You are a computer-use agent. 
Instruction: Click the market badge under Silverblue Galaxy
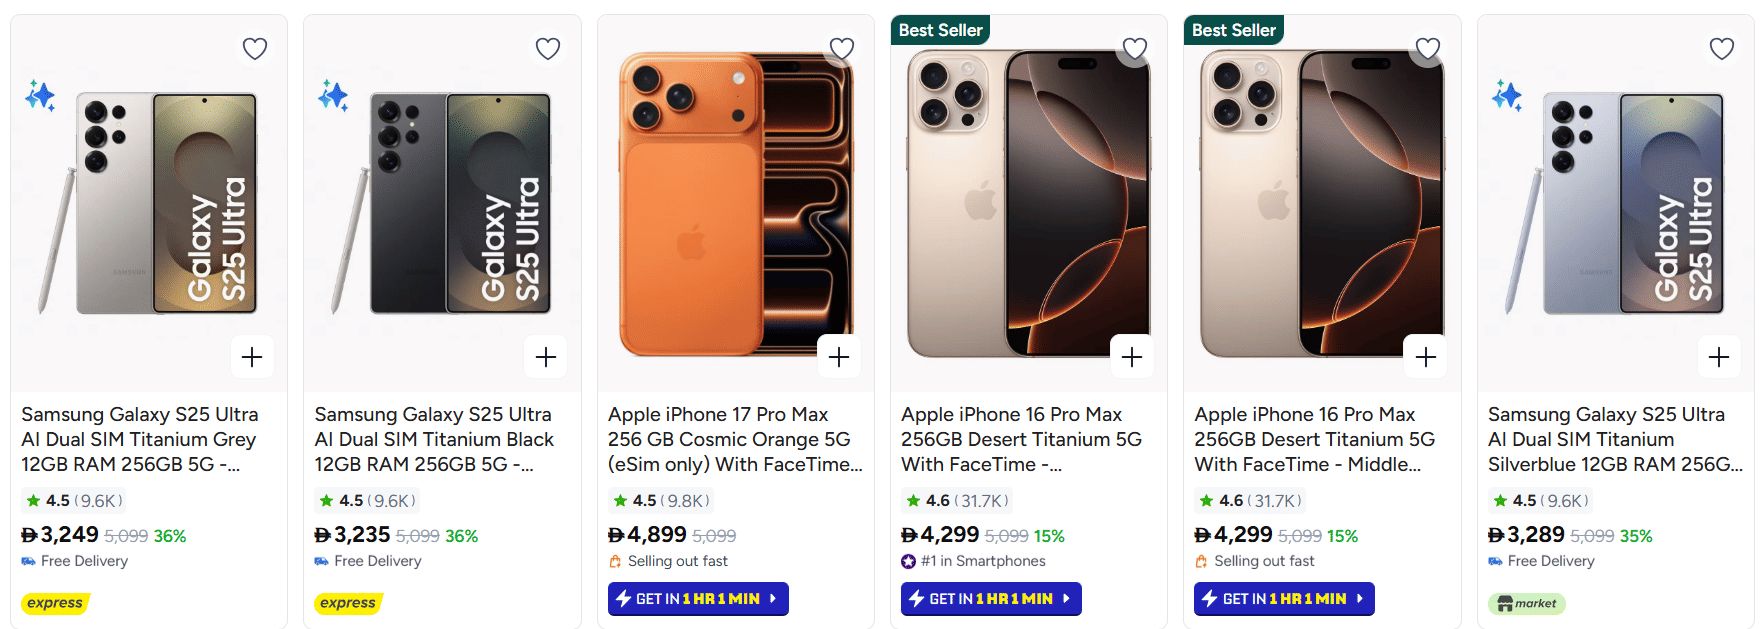coord(1527,603)
